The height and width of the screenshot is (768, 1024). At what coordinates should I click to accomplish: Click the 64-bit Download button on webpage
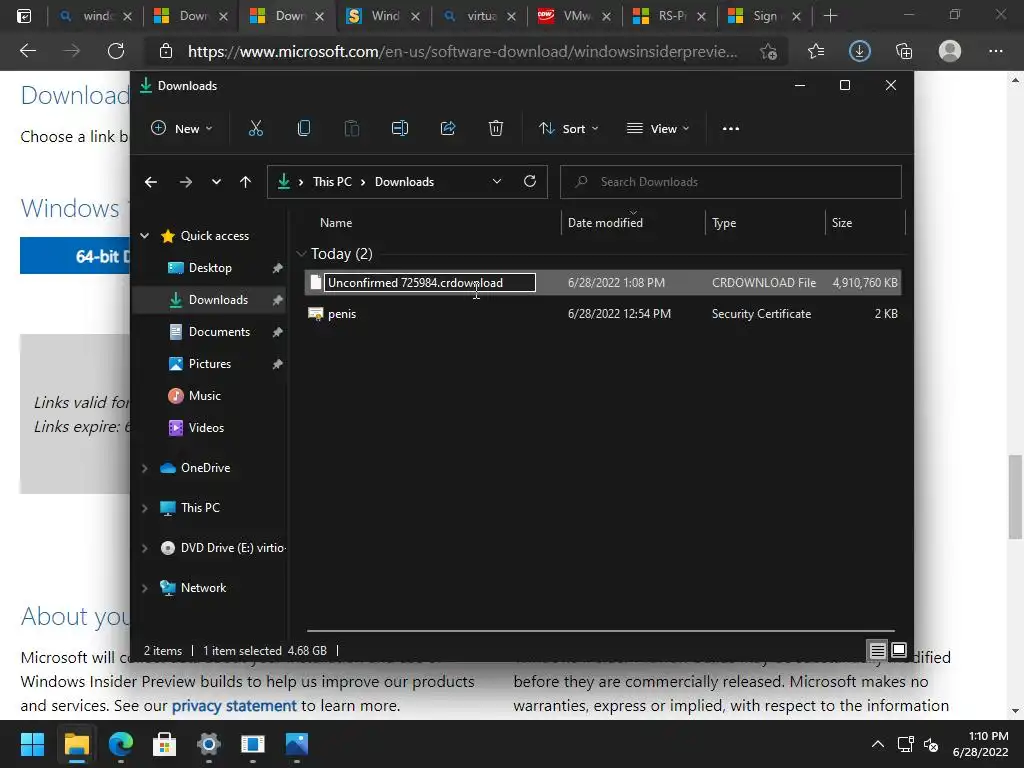click(75, 256)
